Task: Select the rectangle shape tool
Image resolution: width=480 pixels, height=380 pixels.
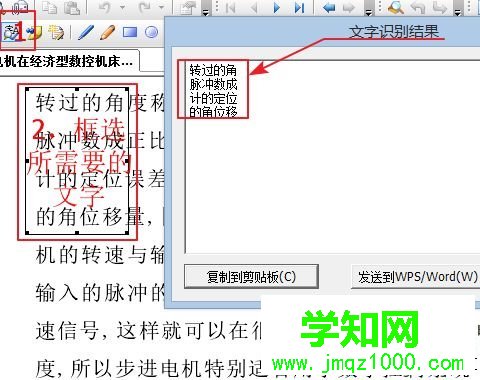Action: click(x=130, y=32)
